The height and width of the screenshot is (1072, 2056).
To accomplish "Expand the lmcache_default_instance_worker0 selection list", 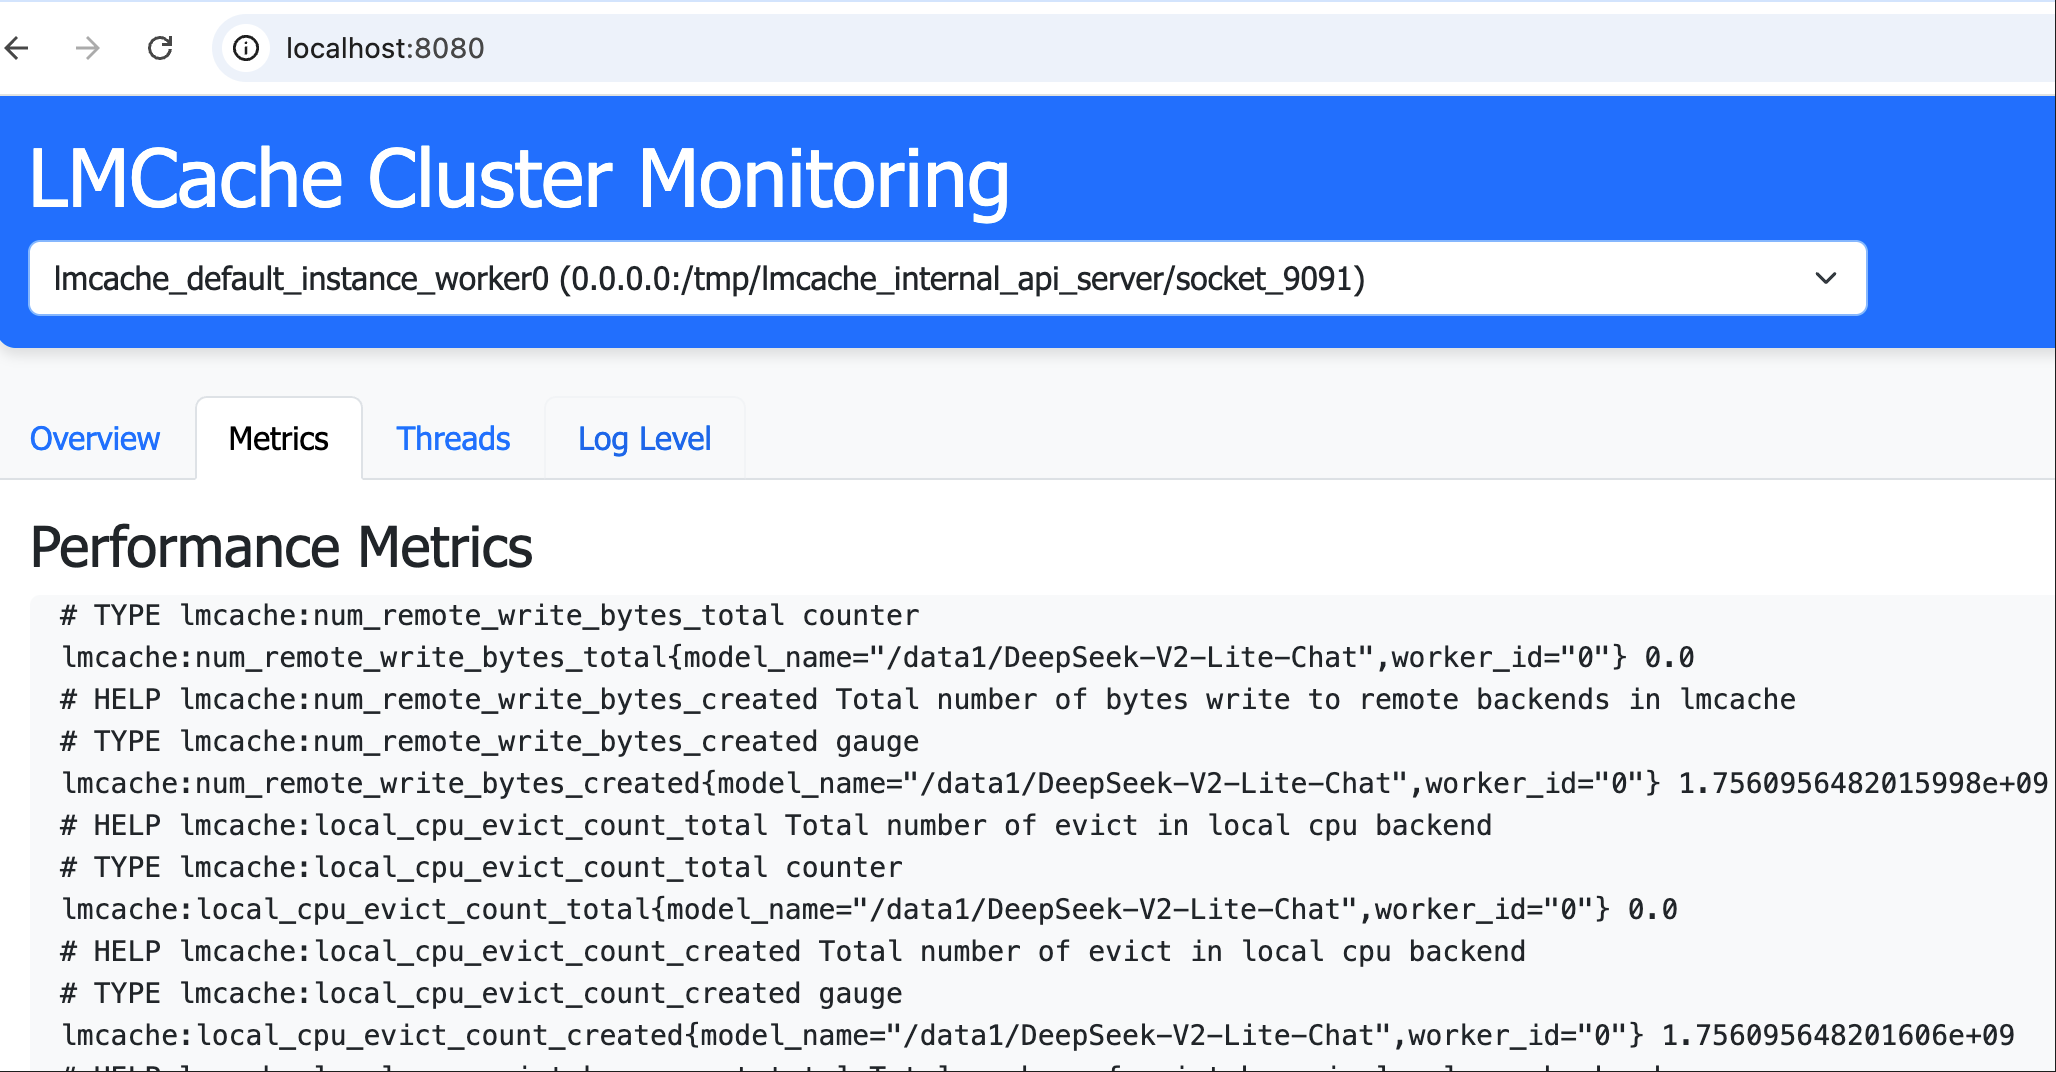I will coord(947,278).
